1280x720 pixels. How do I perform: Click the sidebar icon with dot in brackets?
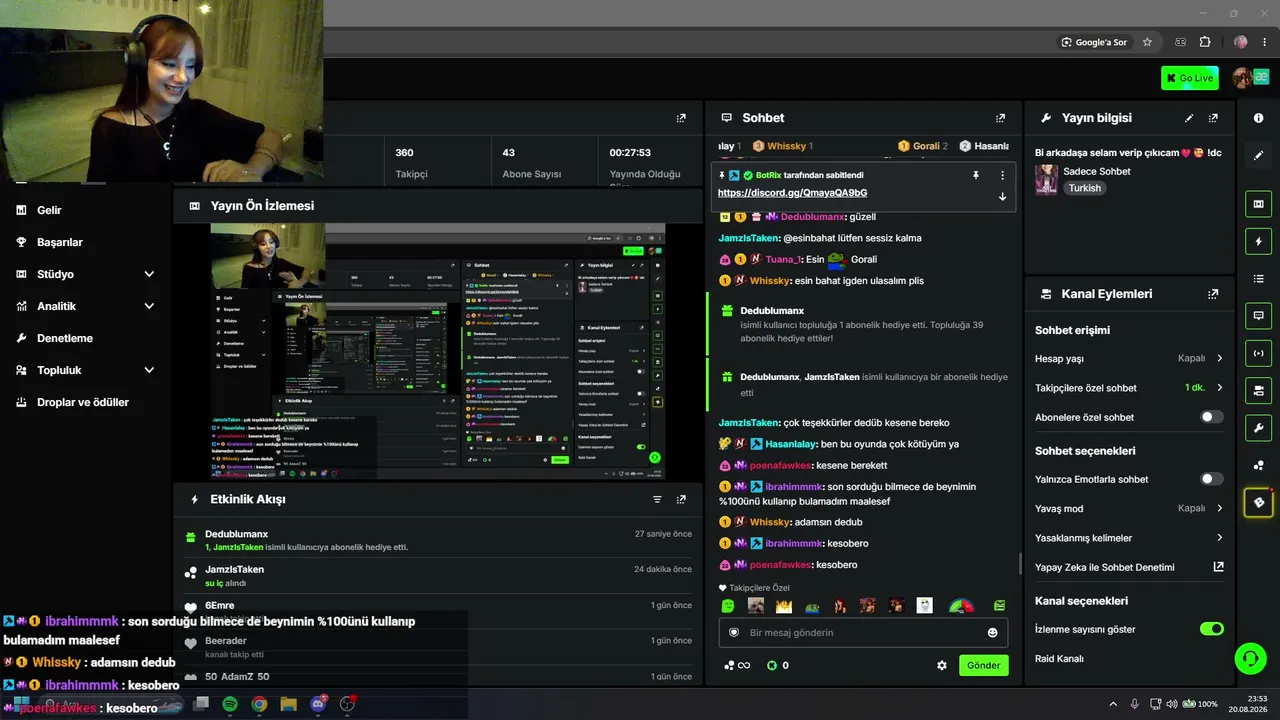tap(1258, 353)
